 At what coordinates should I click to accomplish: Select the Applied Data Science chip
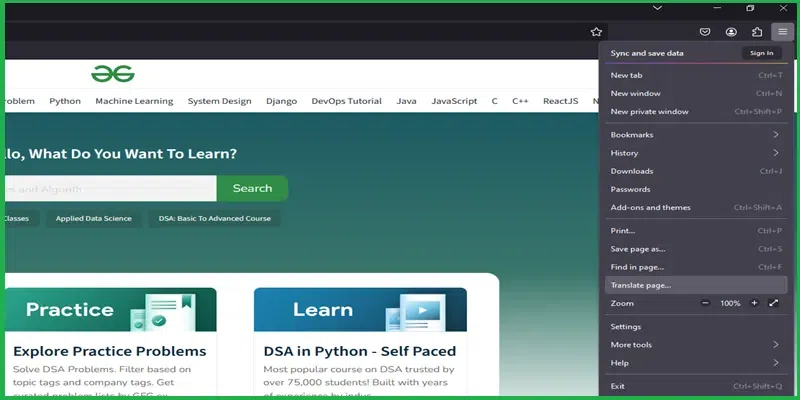point(94,218)
